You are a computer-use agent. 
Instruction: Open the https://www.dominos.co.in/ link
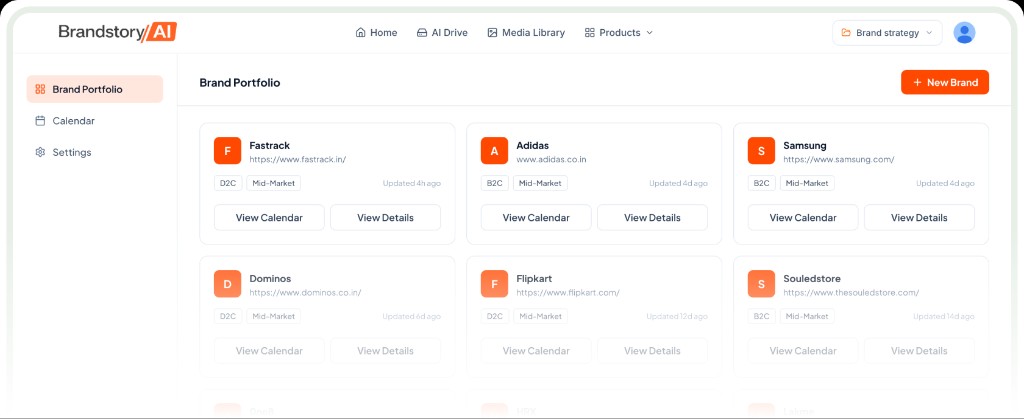tap(305, 292)
